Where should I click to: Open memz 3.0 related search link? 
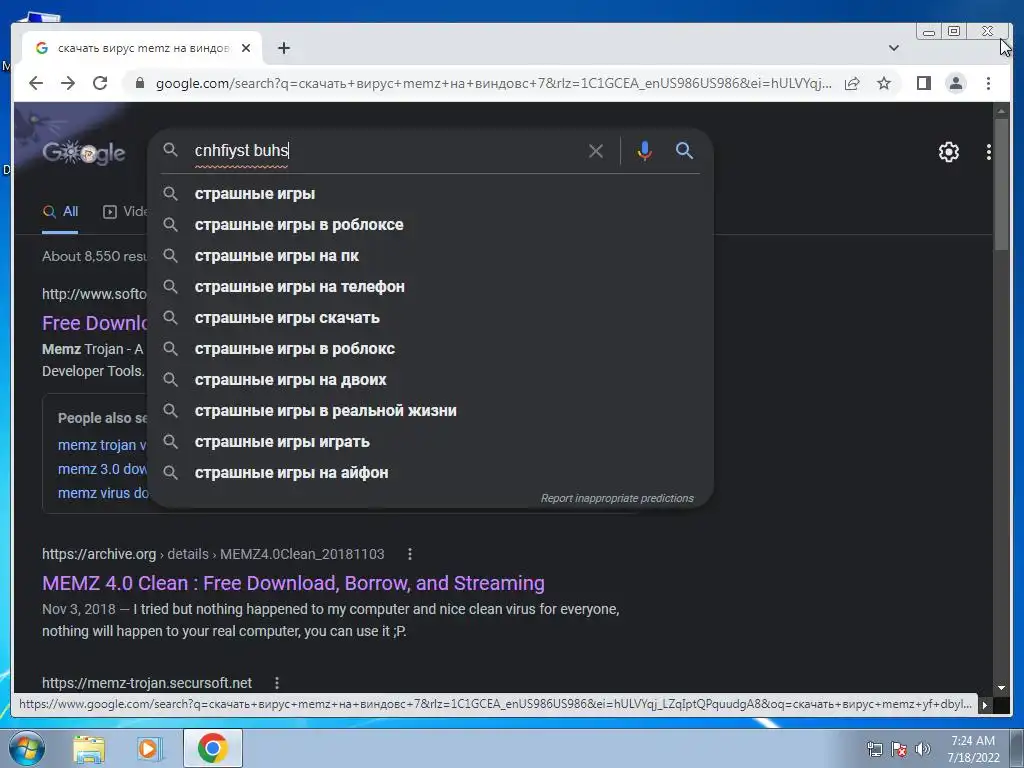(103, 469)
